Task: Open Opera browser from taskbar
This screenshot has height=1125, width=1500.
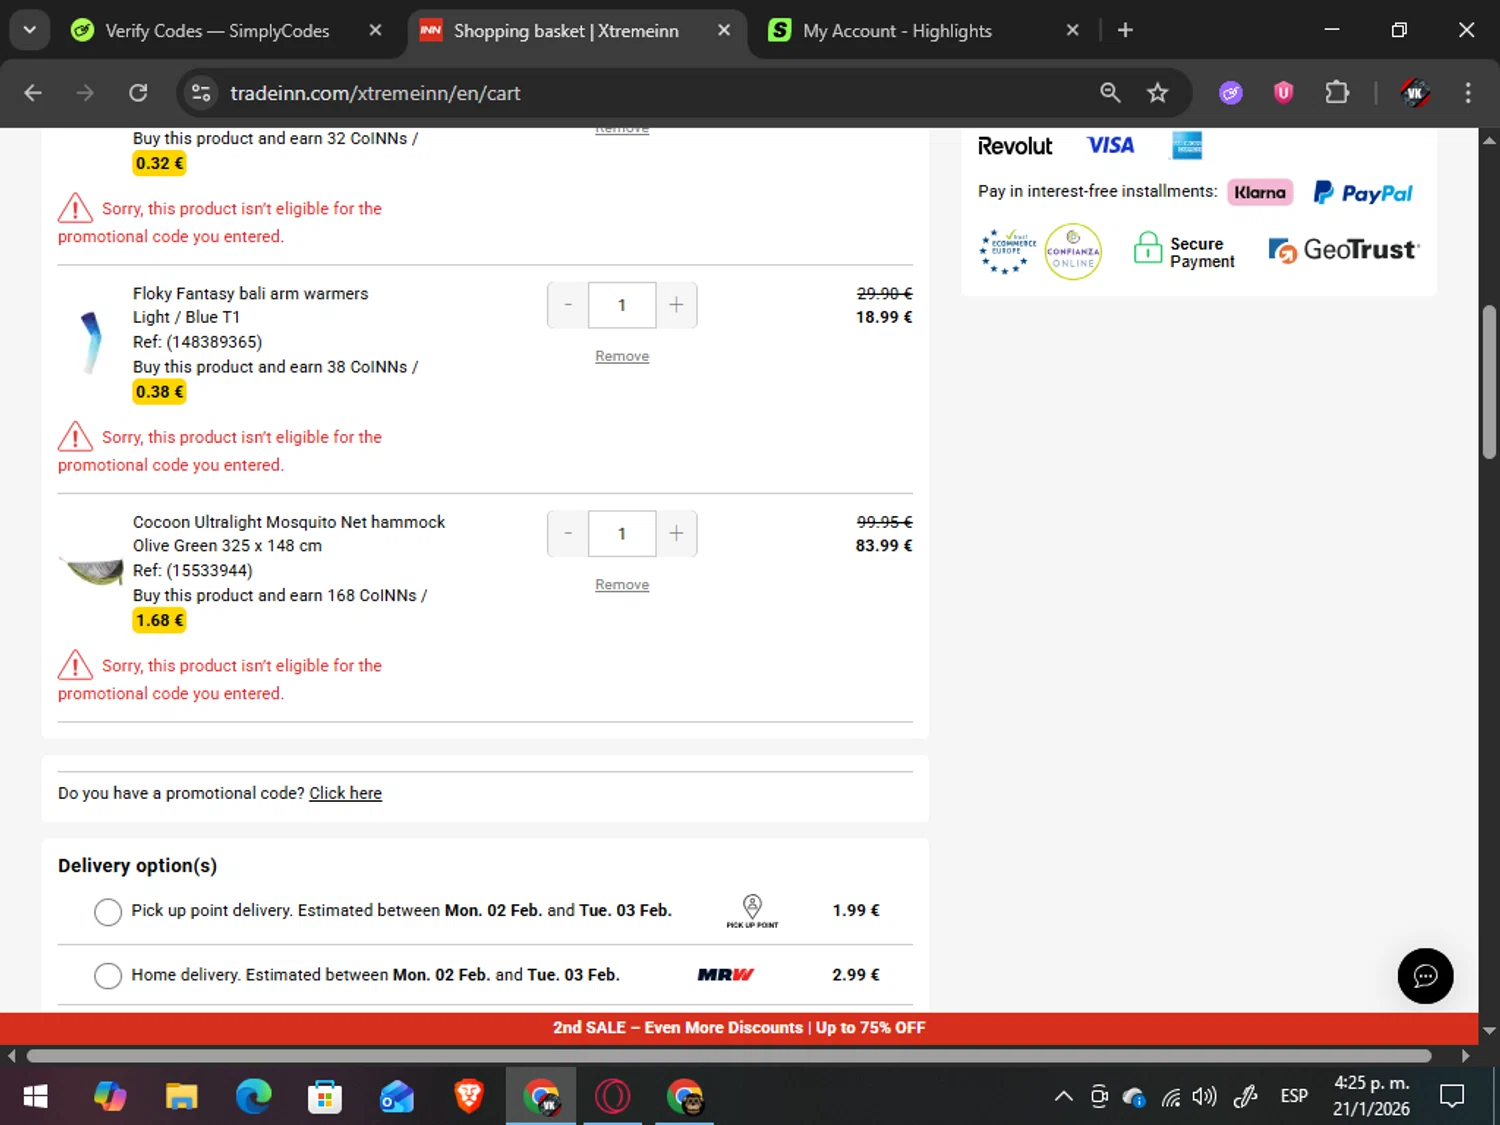Action: pos(613,1097)
